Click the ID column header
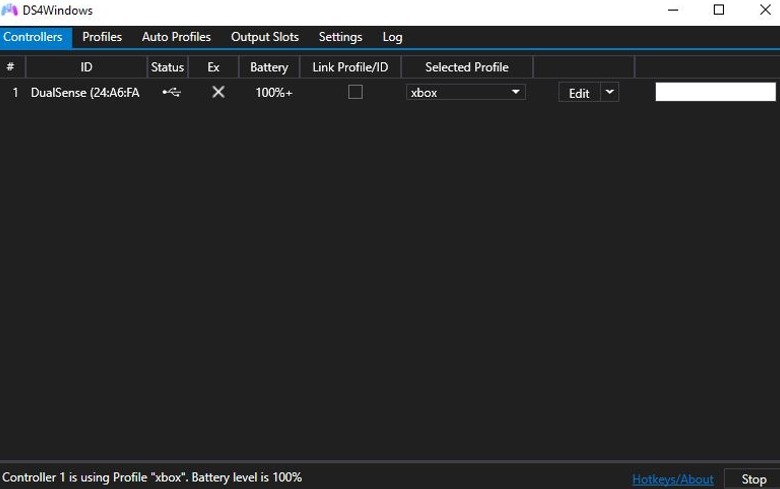 pos(86,67)
